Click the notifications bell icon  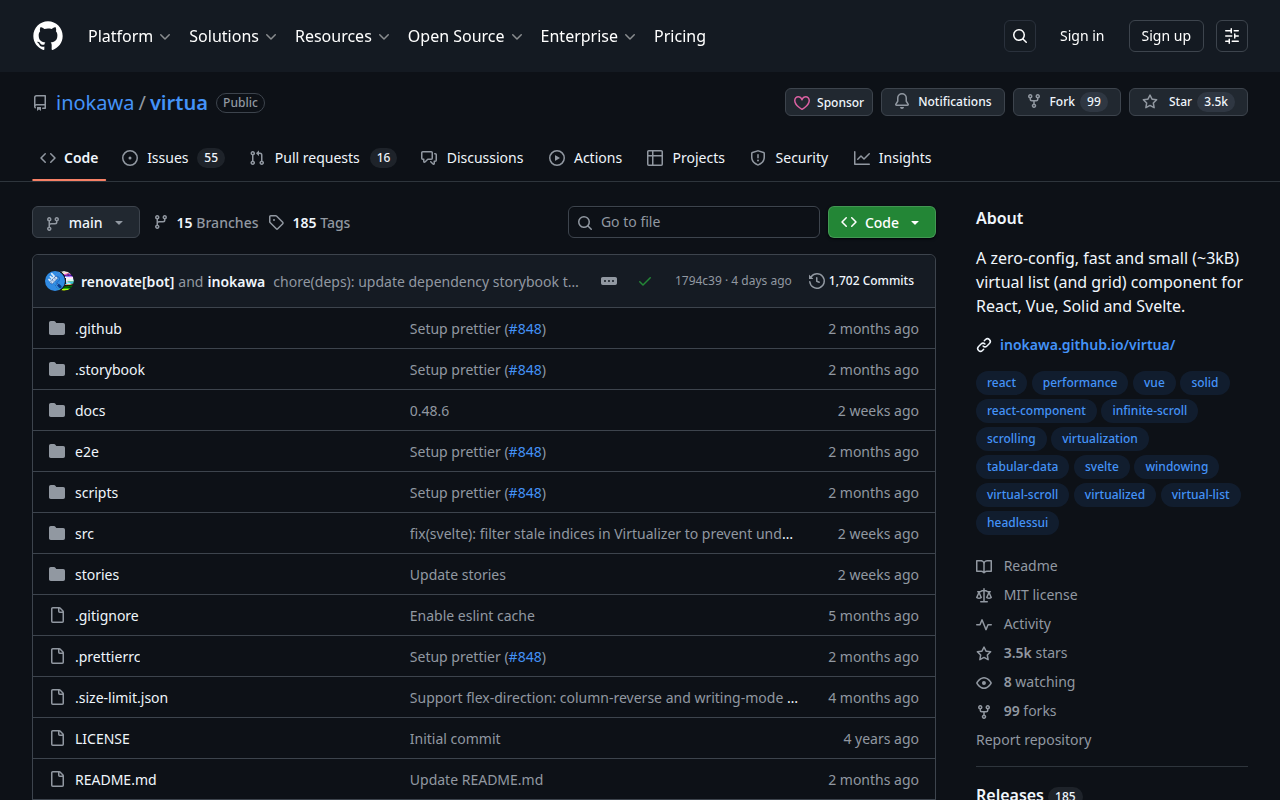pyautogui.click(x=902, y=101)
